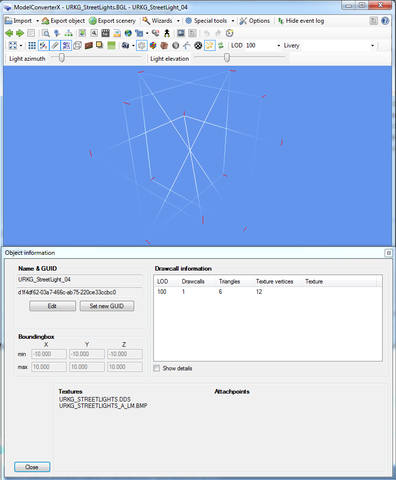Open the LOD 100 combo box
The width and height of the screenshot is (396, 480).
[263, 45]
